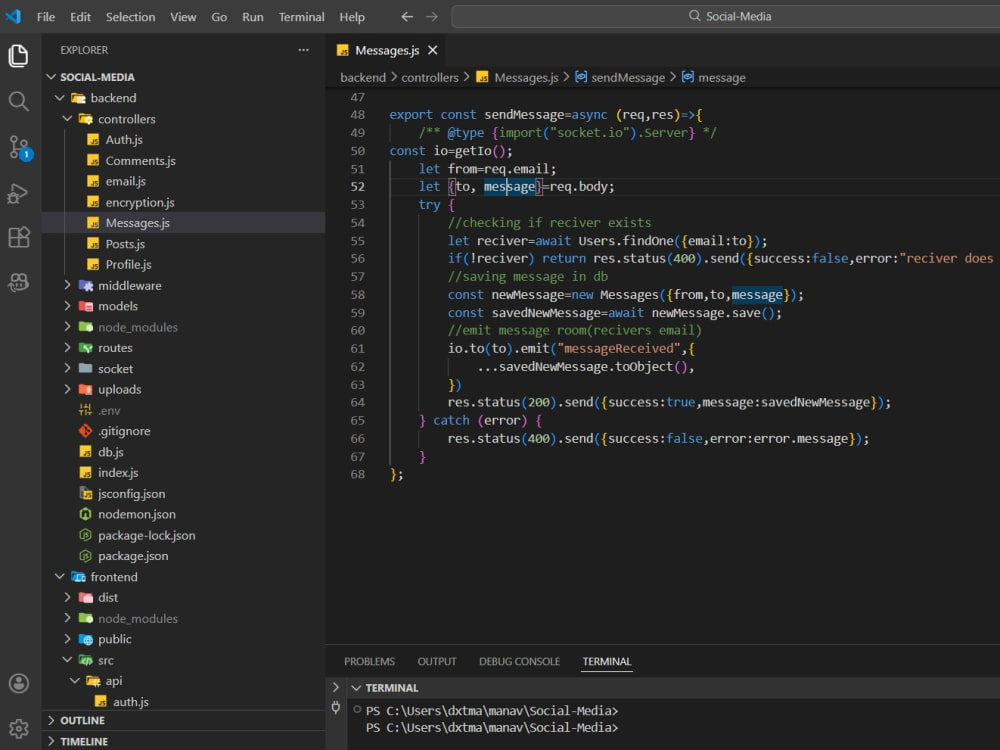The height and width of the screenshot is (750, 1000).
Task: Open the Extensions view
Action: (x=18, y=237)
